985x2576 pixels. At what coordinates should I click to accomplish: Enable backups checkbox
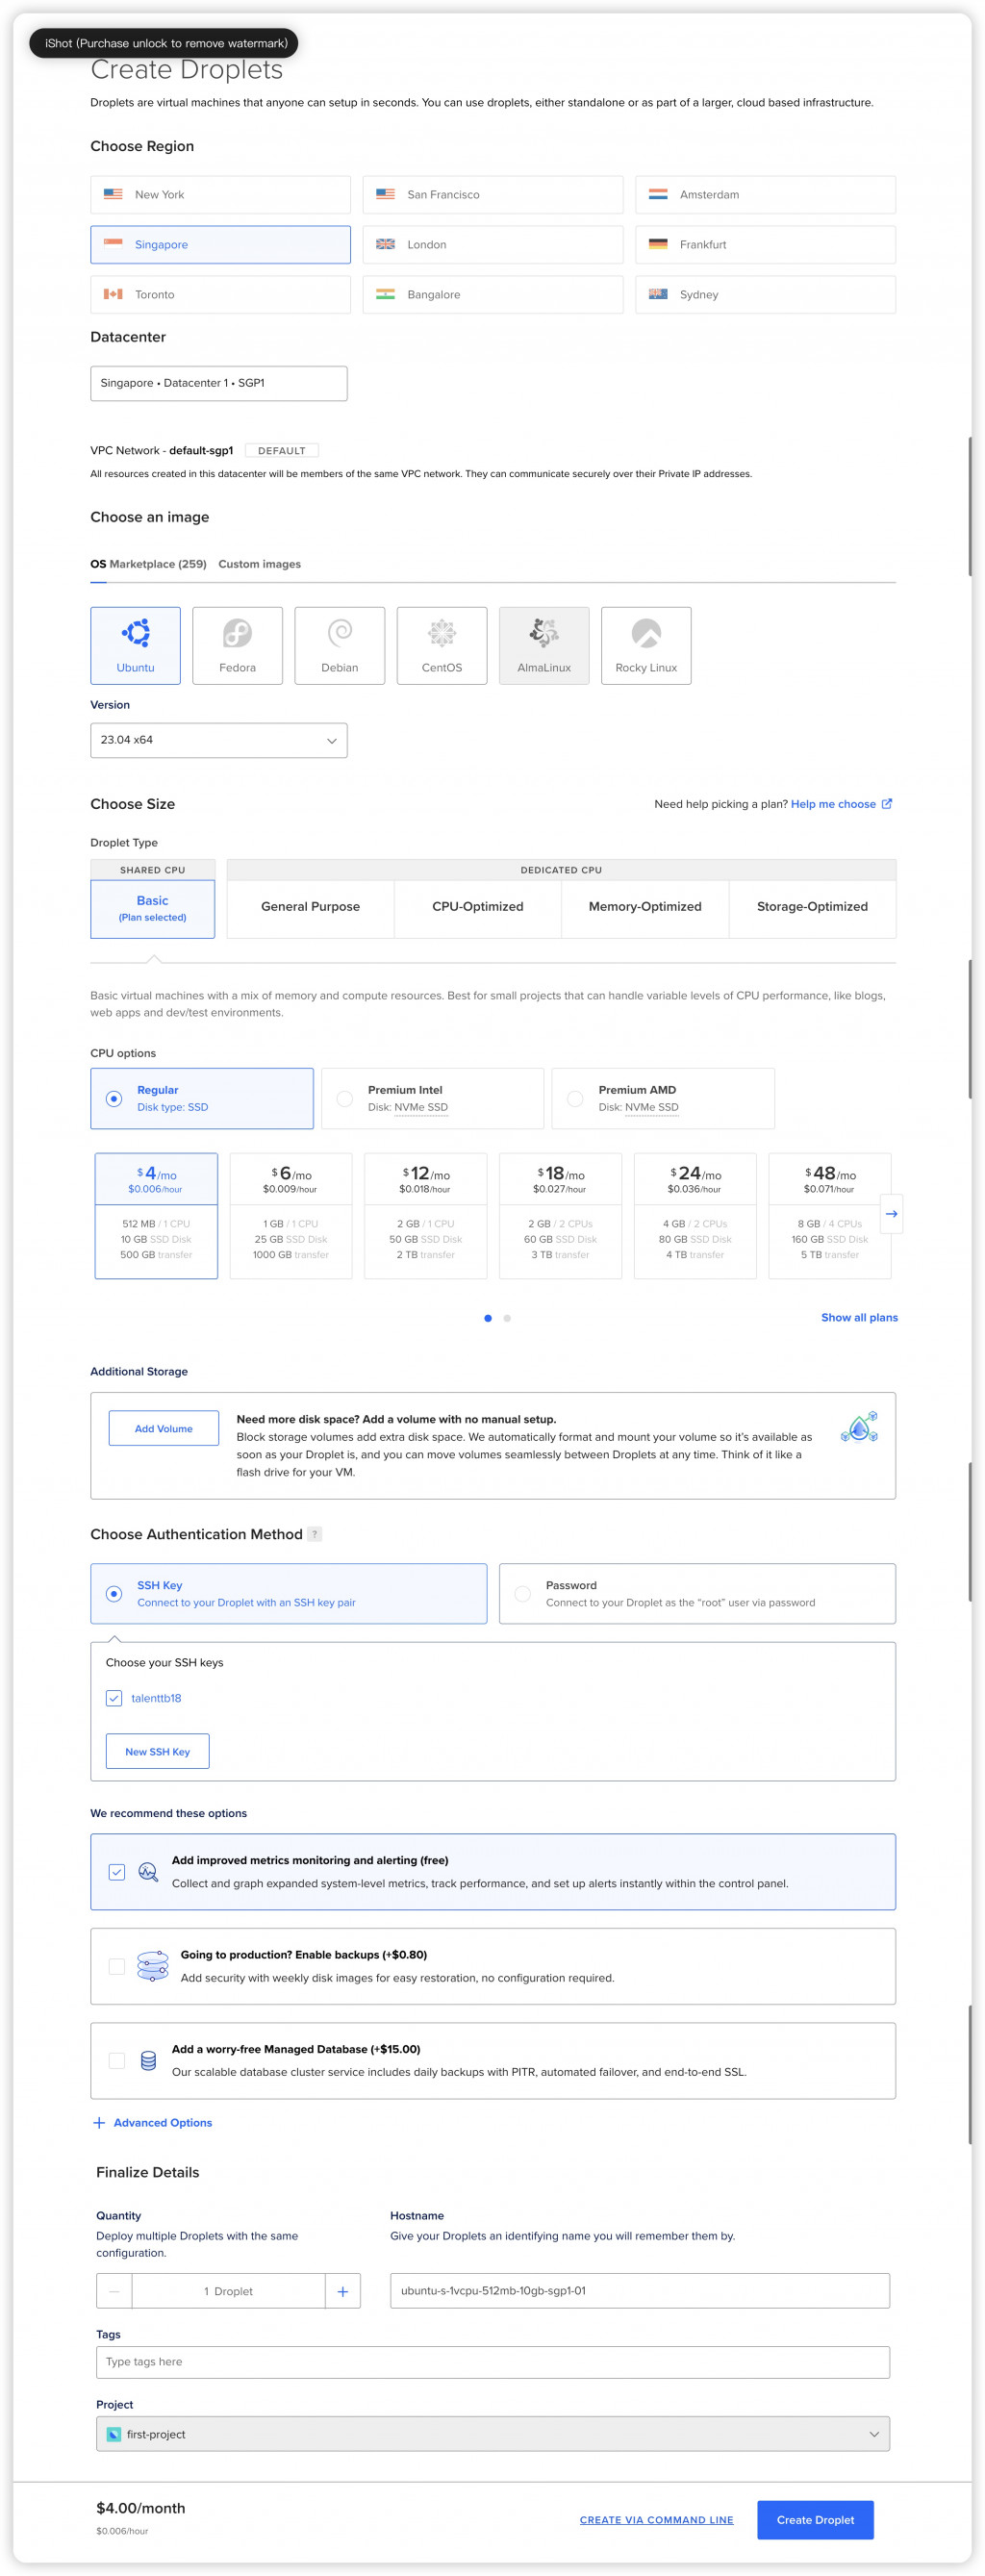[x=117, y=1966]
